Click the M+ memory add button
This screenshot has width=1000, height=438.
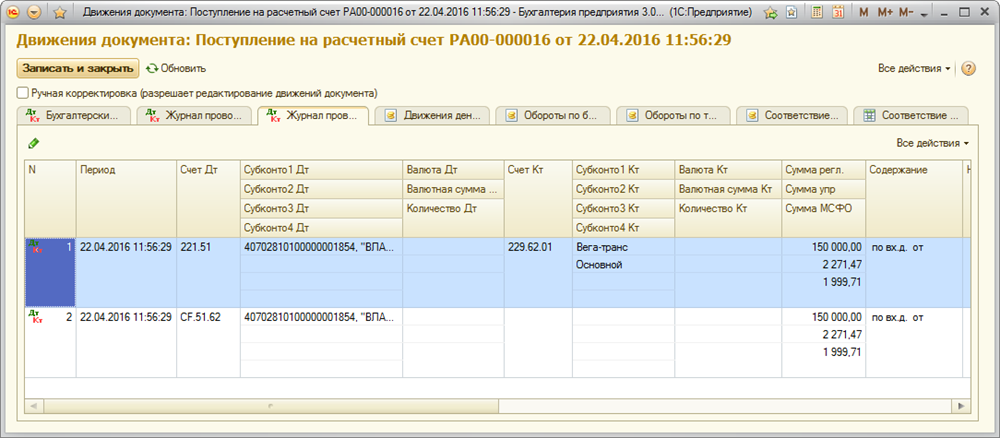coord(885,13)
